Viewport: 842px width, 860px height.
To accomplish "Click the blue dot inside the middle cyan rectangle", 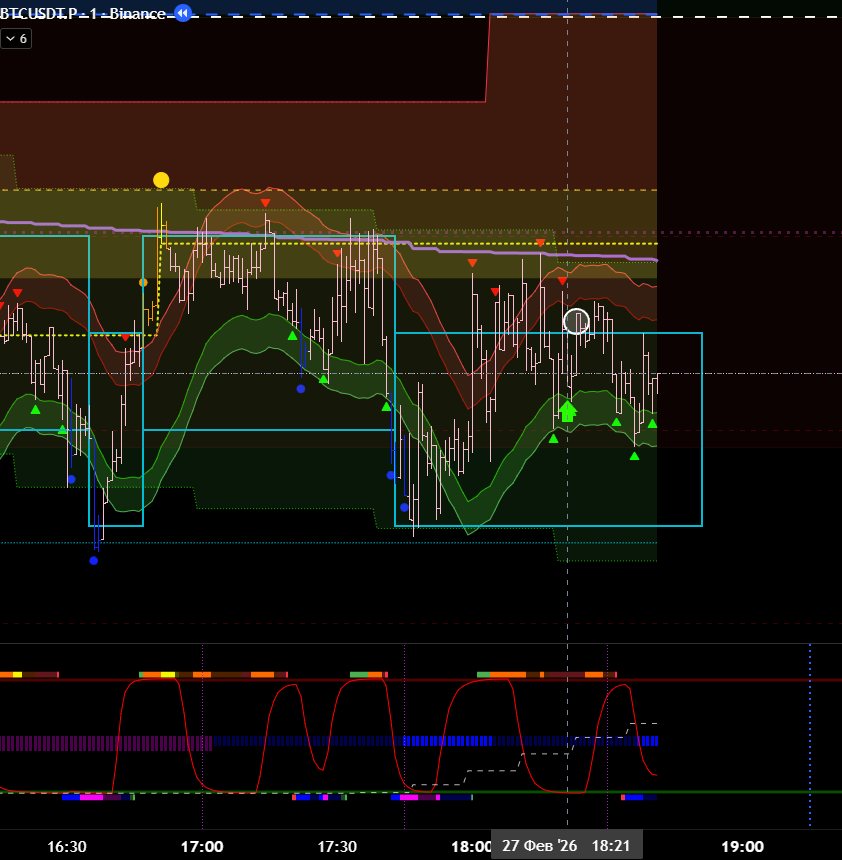I will 301,389.
